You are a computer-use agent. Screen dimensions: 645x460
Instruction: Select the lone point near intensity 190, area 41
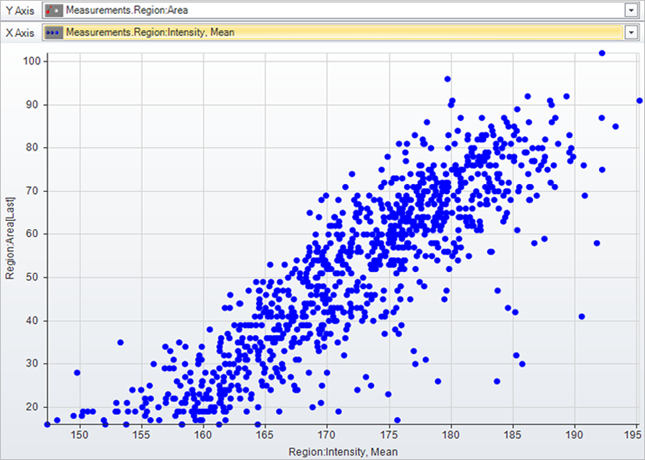click(581, 317)
